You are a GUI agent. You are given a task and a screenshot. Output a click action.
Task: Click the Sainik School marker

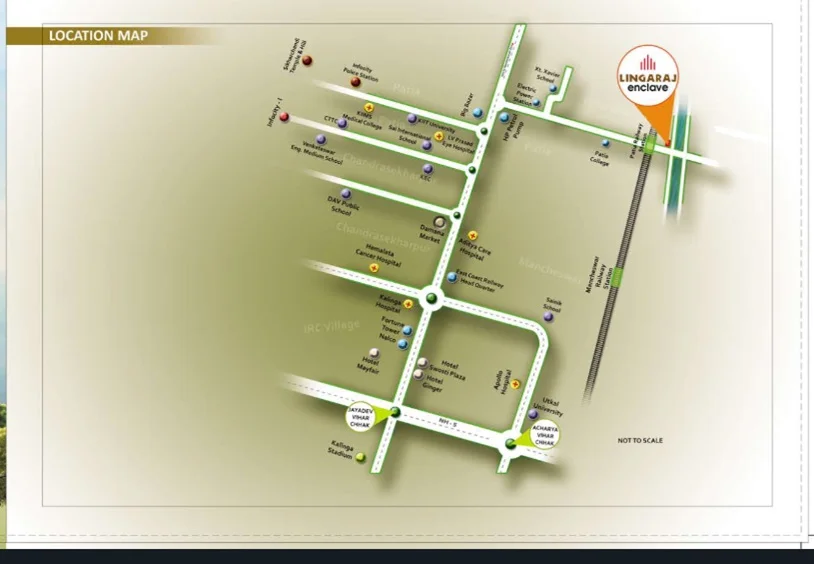(x=548, y=317)
